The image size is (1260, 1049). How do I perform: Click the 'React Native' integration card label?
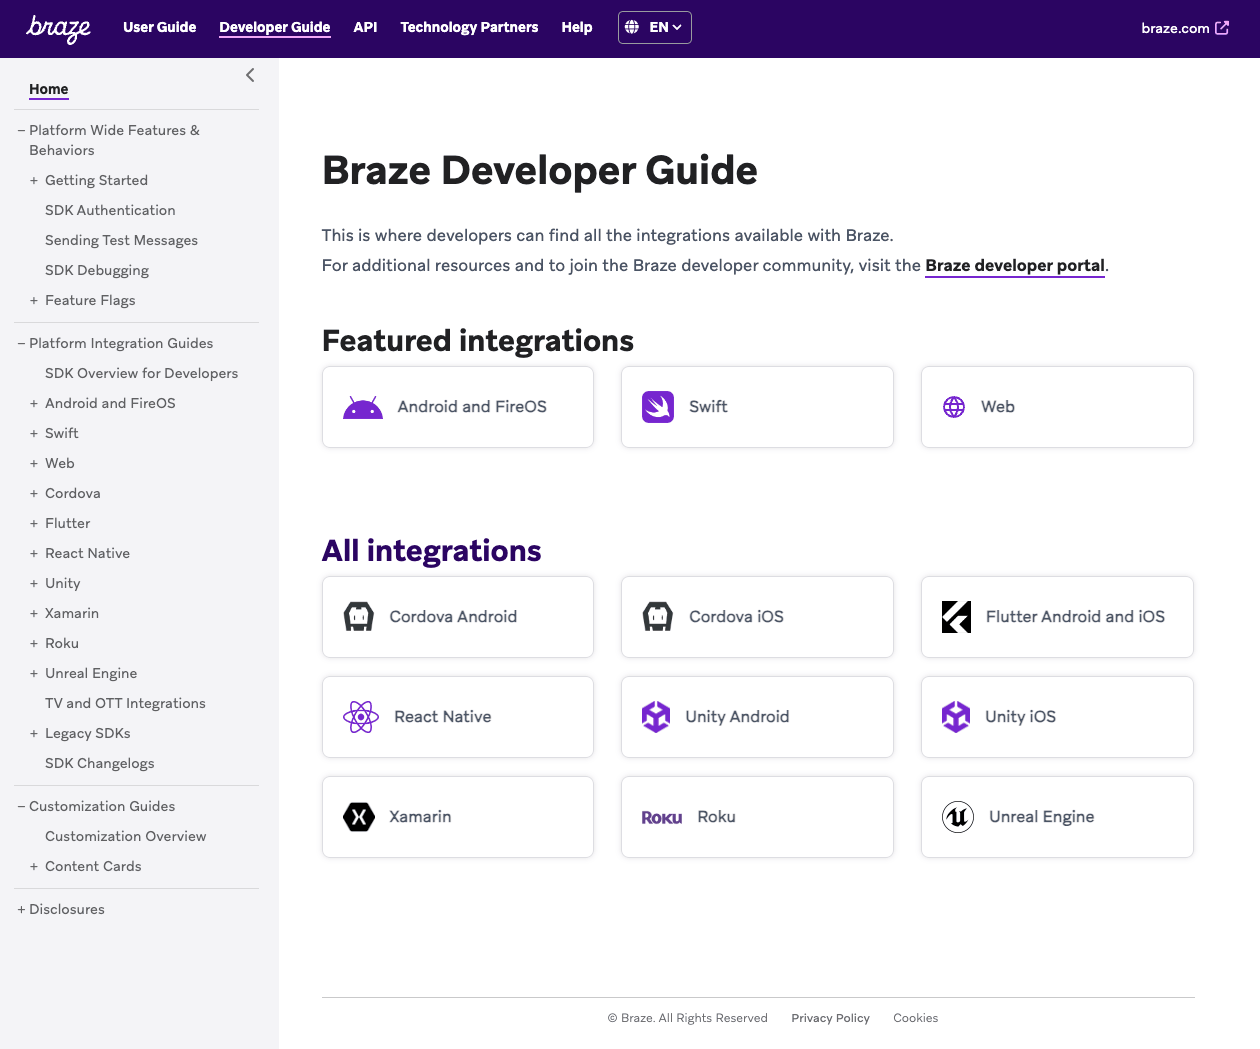[443, 717]
